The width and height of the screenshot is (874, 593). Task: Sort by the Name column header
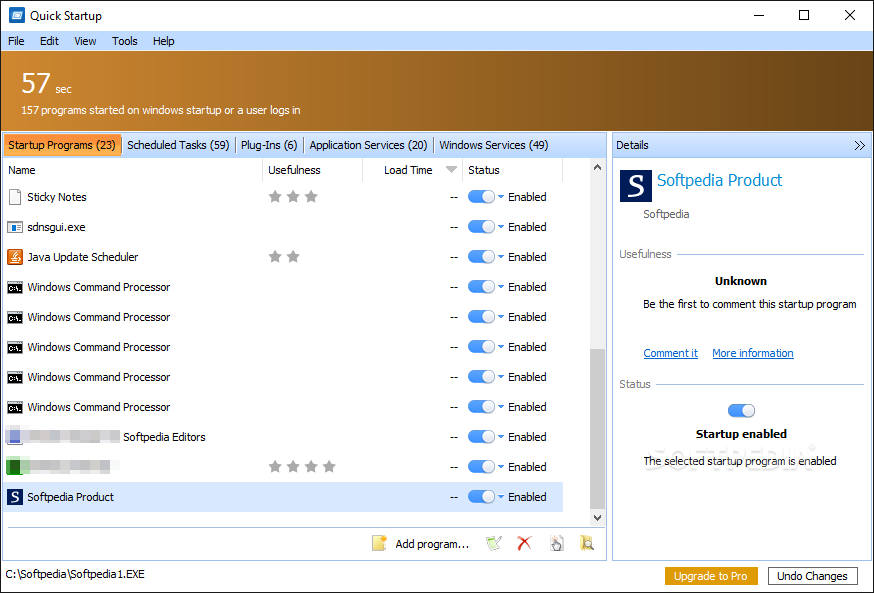click(133, 170)
